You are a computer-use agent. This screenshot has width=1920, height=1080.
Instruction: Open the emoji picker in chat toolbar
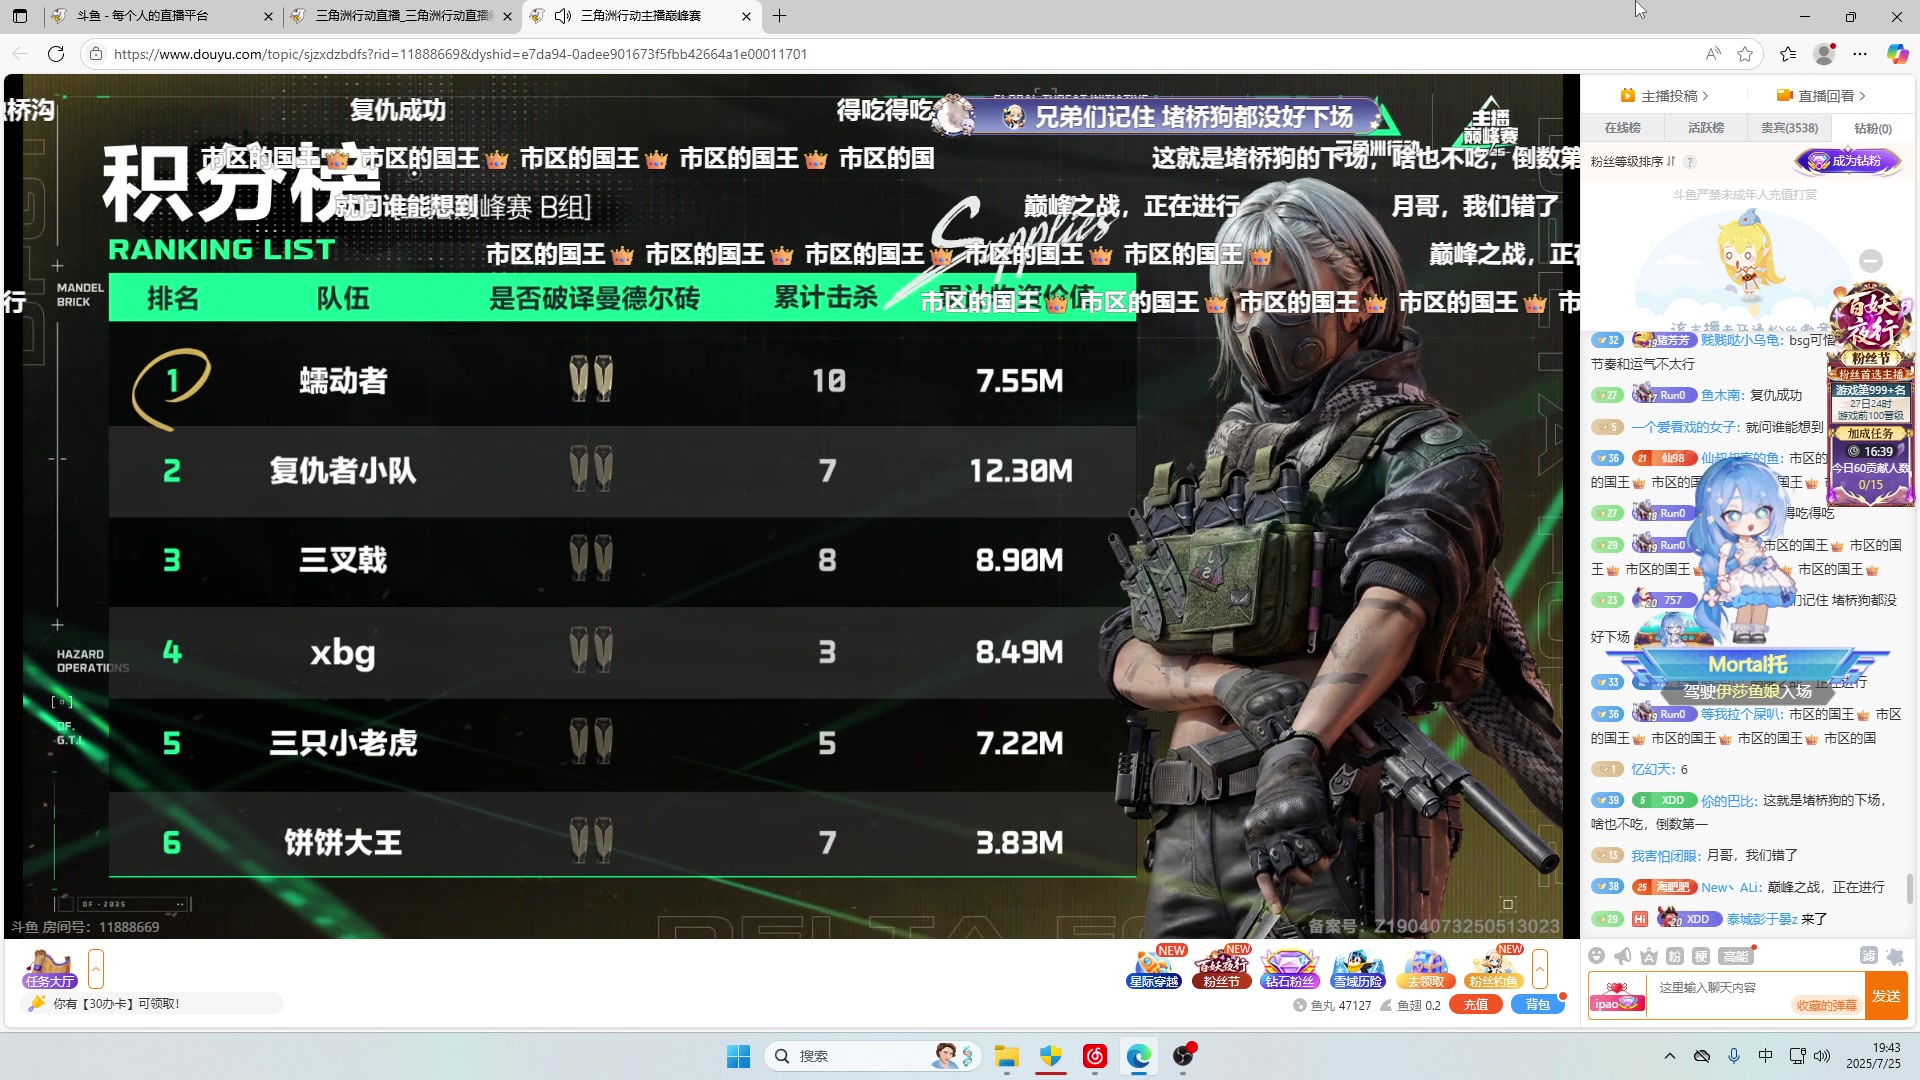1596,956
